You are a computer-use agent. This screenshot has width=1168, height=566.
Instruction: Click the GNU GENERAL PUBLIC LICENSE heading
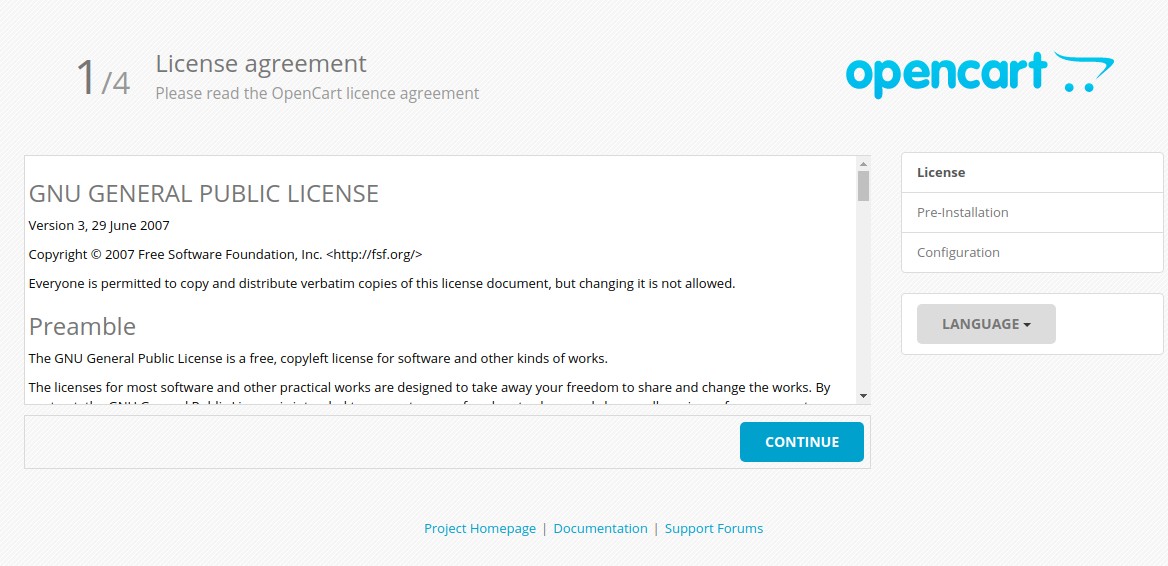203,194
